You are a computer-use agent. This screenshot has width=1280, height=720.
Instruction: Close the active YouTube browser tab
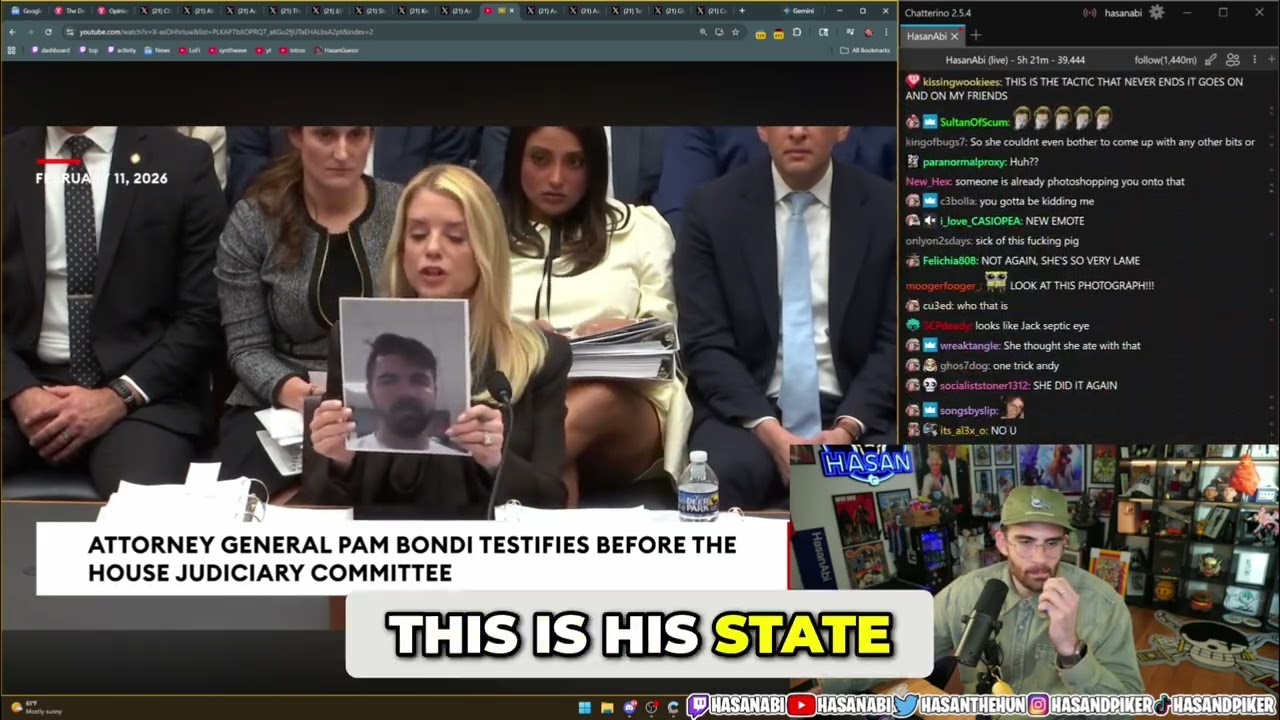[513, 10]
